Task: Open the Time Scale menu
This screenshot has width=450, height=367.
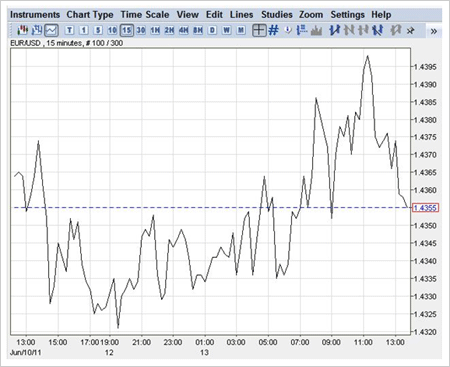Action: (145, 15)
